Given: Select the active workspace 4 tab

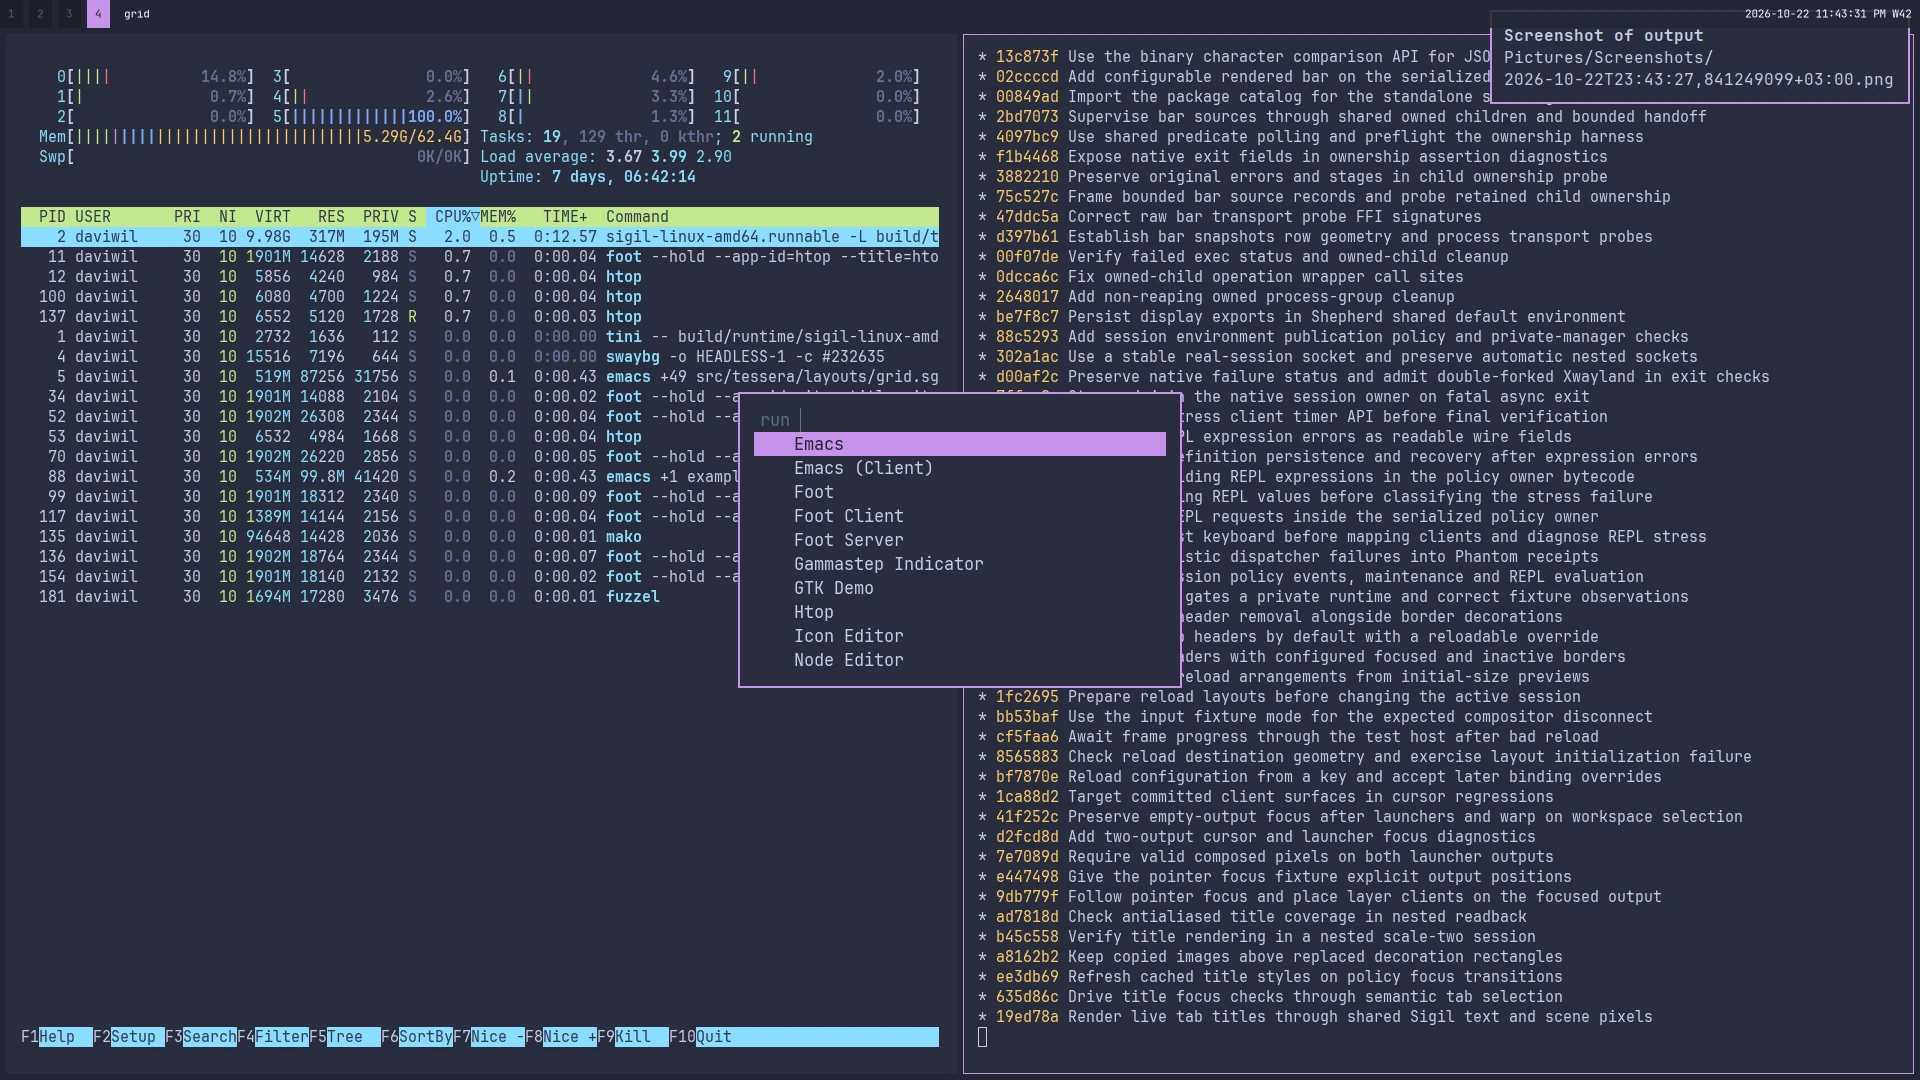Looking at the screenshot, I should pos(98,14).
